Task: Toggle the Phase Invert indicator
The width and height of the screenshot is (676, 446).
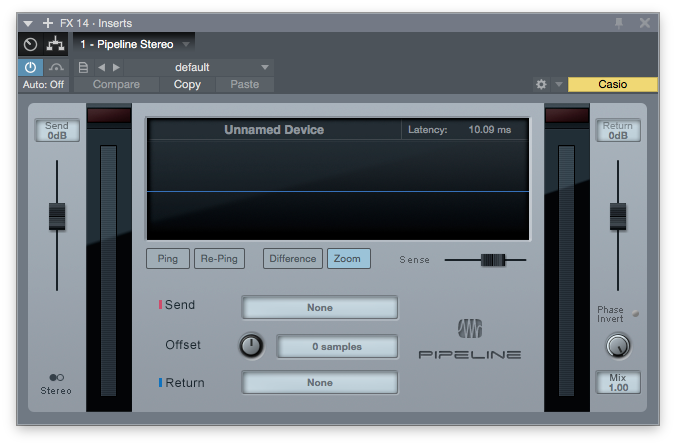Action: pos(635,313)
